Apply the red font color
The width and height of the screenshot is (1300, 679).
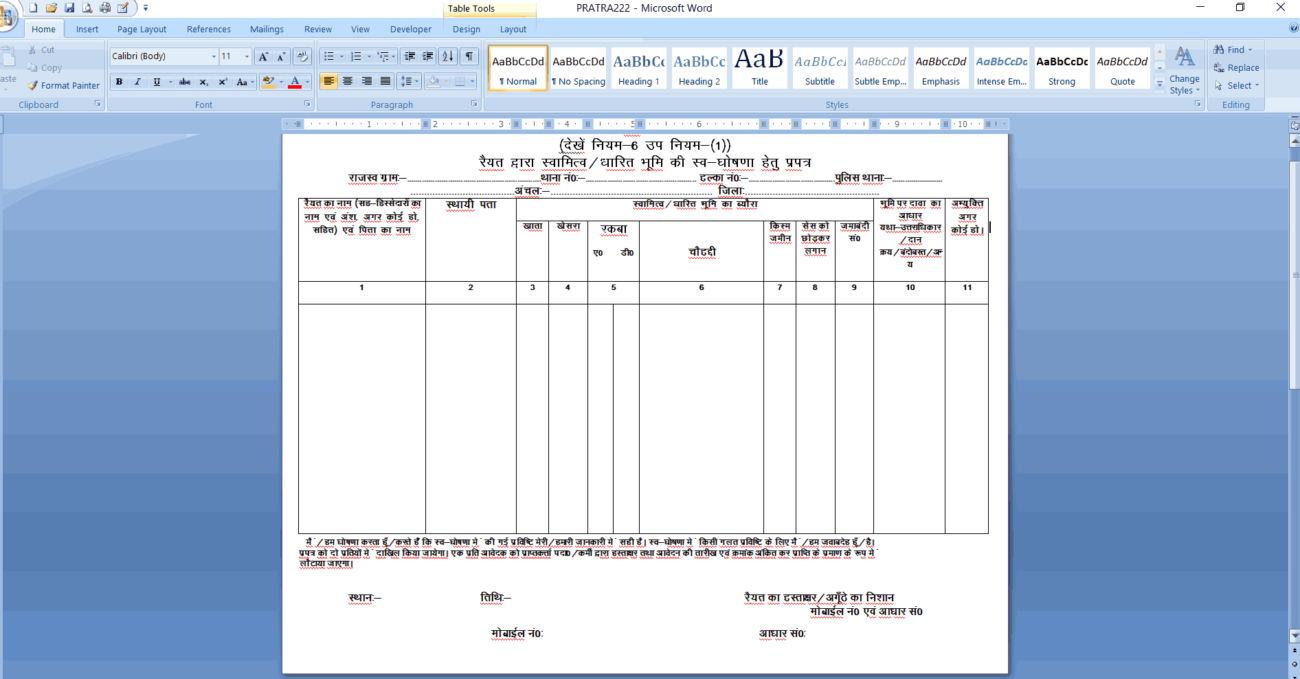[294, 82]
